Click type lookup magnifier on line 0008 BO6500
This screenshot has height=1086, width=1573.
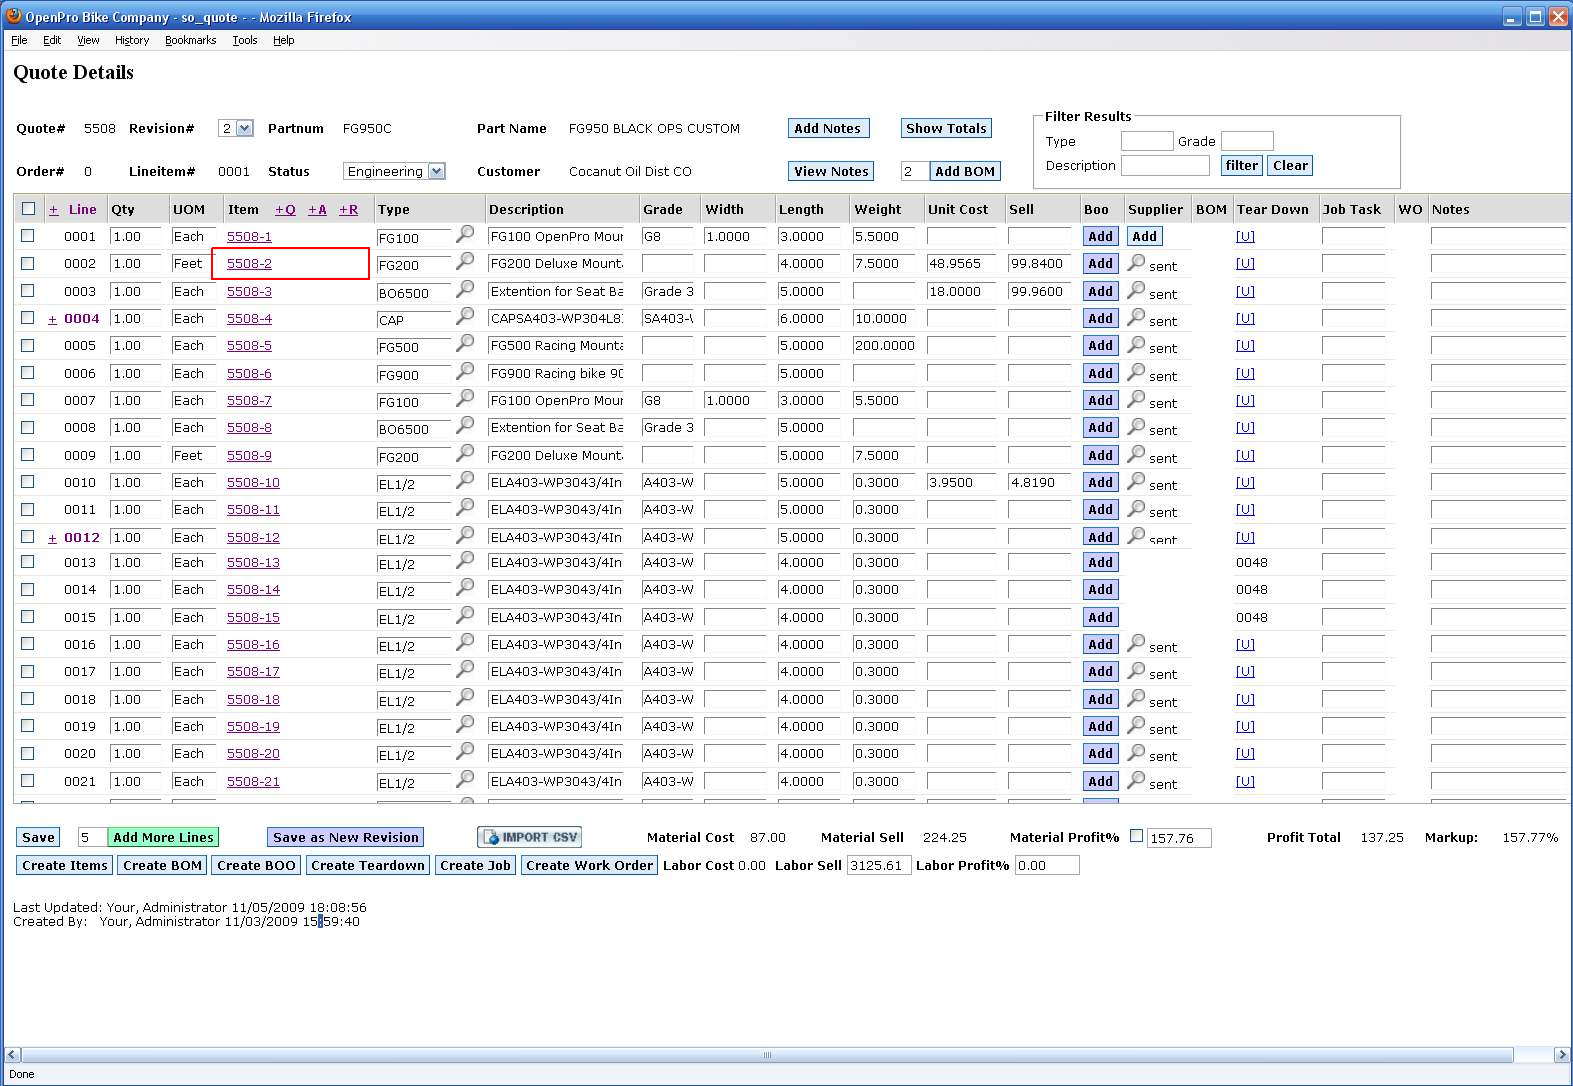click(x=465, y=425)
